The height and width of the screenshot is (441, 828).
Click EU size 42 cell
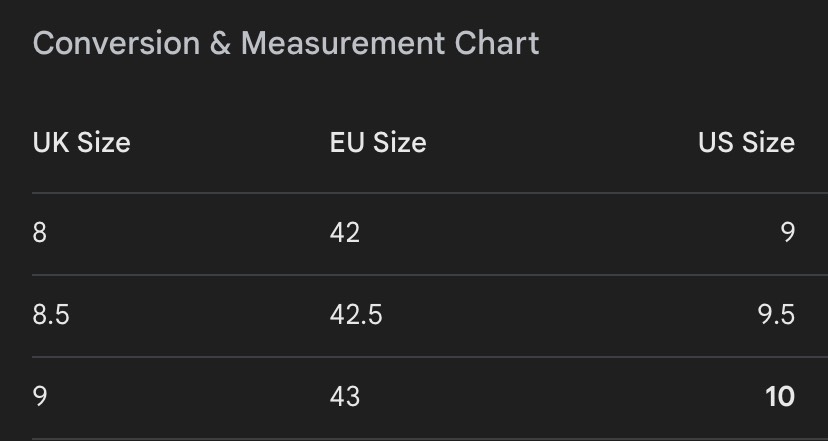(x=345, y=232)
